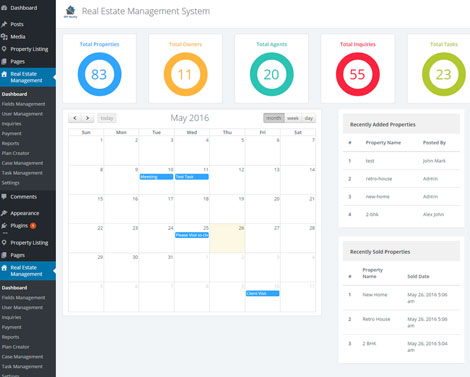Switch the calendar to week view
This screenshot has height=377, width=470.
(x=293, y=118)
